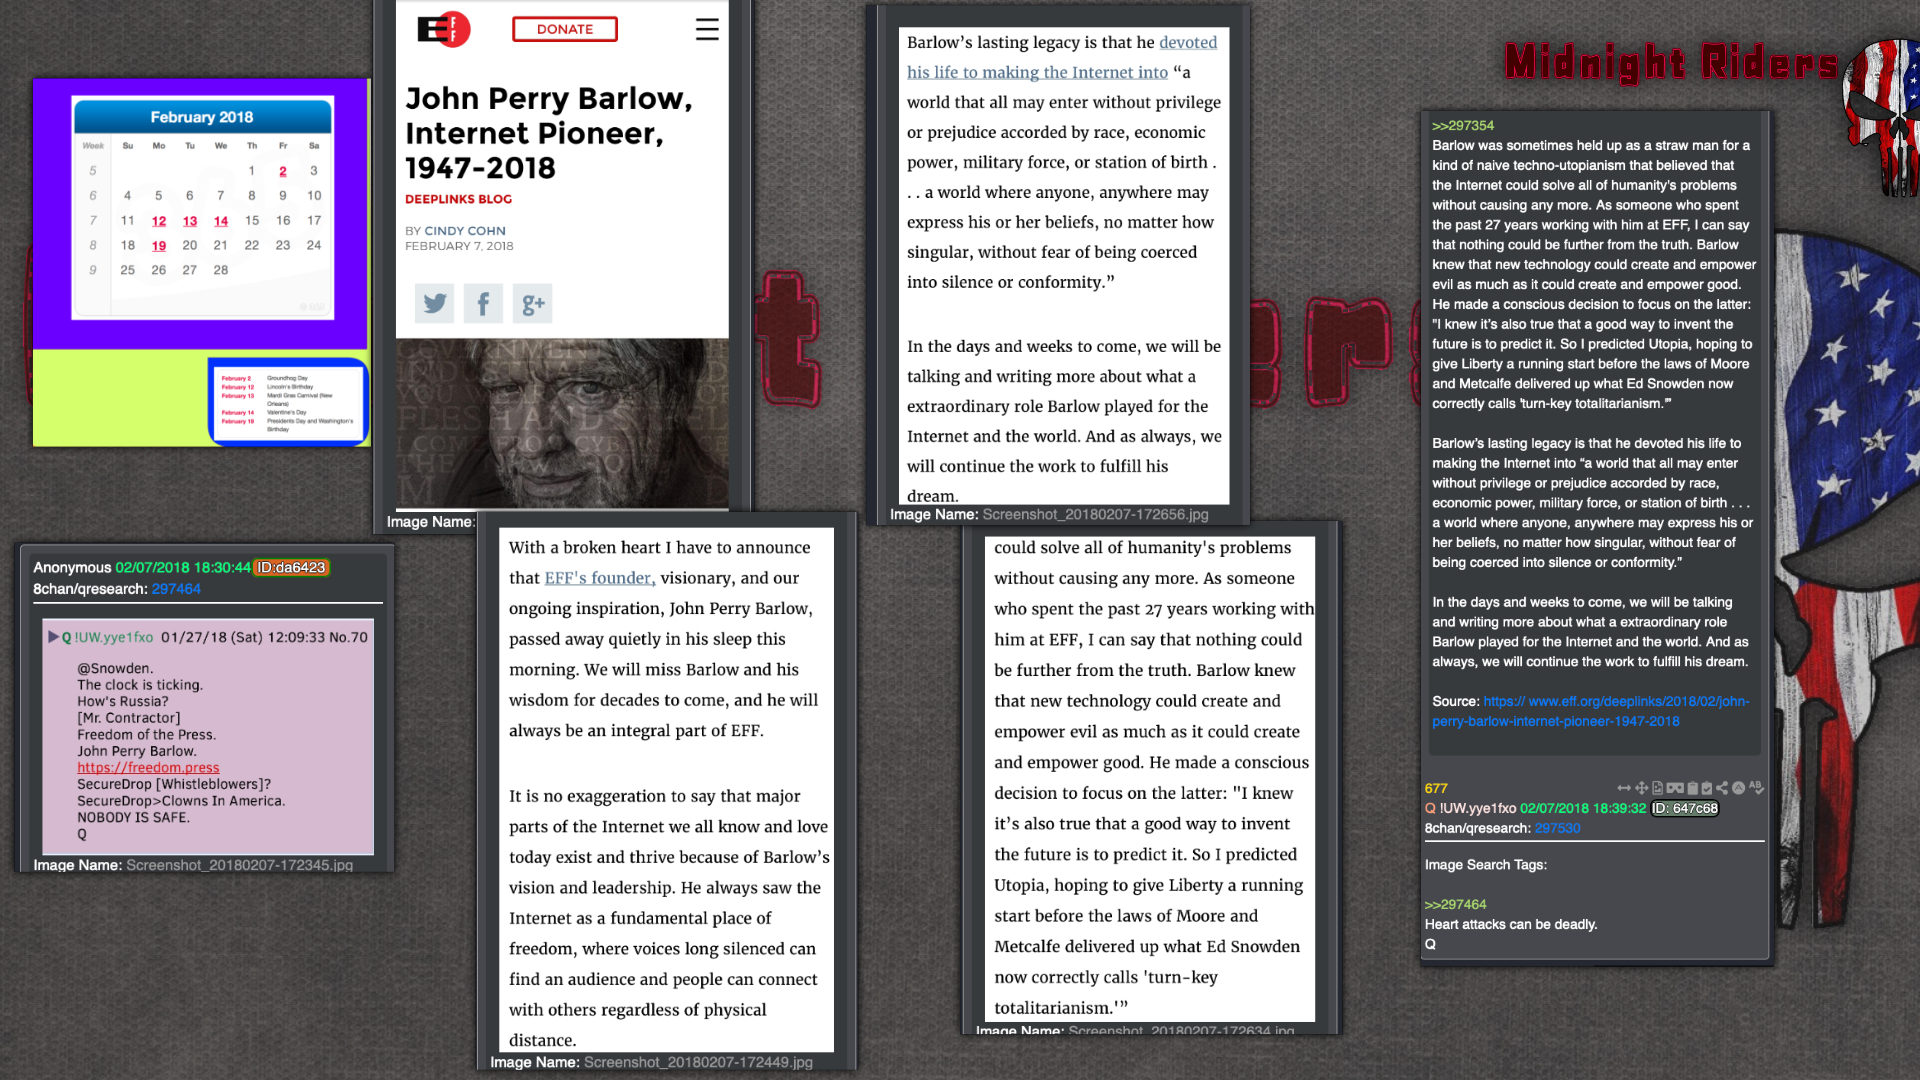Click the Facebook share icon in EFF article
Screen dimensions: 1920x1080
[x=483, y=303]
